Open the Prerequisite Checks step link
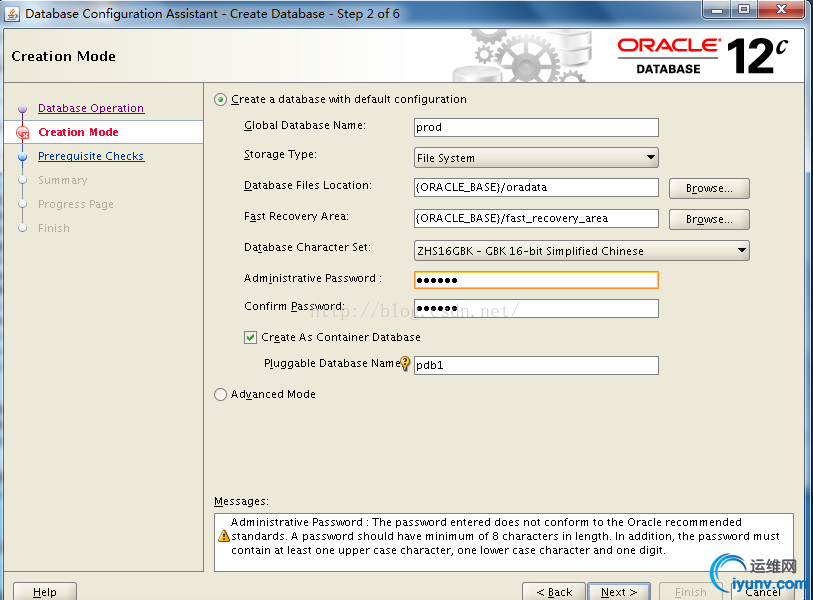Image resolution: width=813 pixels, height=600 pixels. (91, 156)
